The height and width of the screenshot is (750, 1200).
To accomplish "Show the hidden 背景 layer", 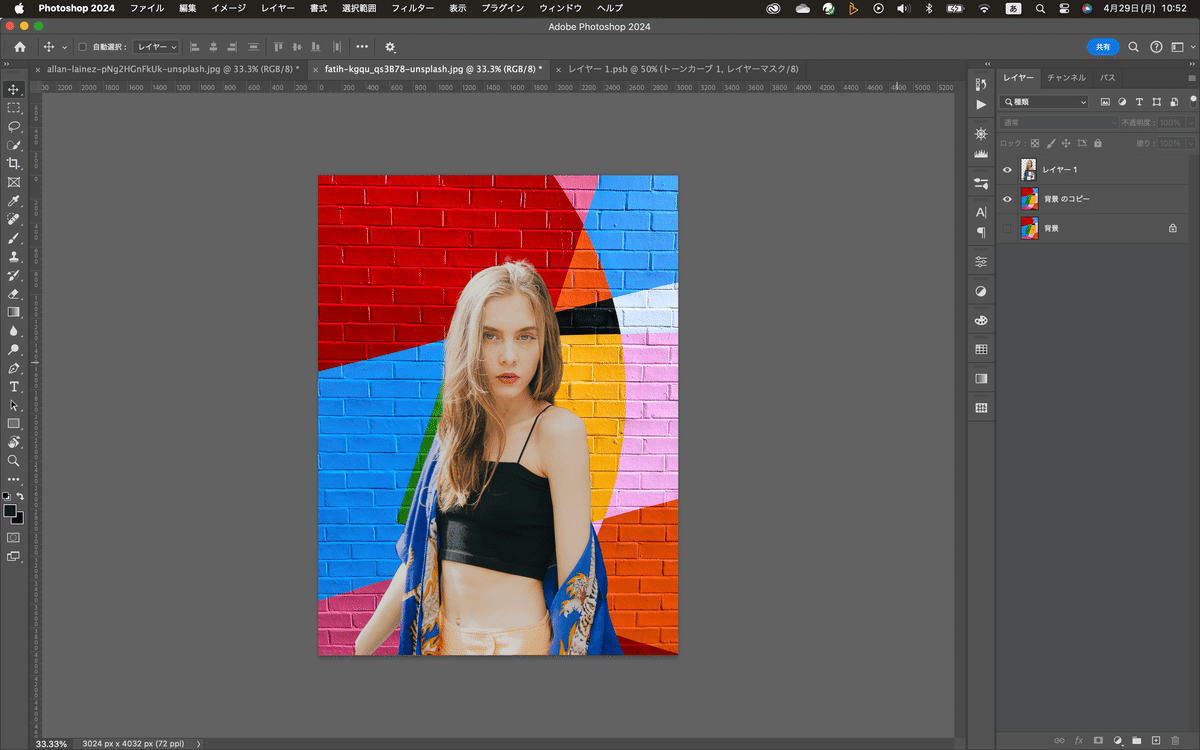I will pyautogui.click(x=1007, y=229).
